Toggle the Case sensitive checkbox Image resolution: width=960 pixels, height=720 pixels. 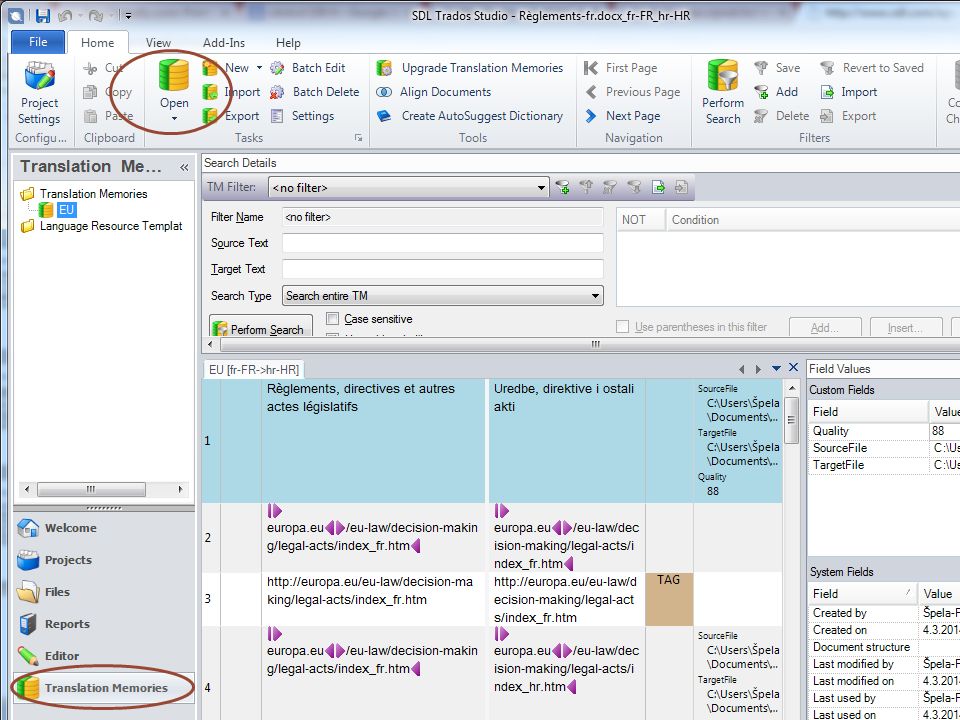point(332,318)
